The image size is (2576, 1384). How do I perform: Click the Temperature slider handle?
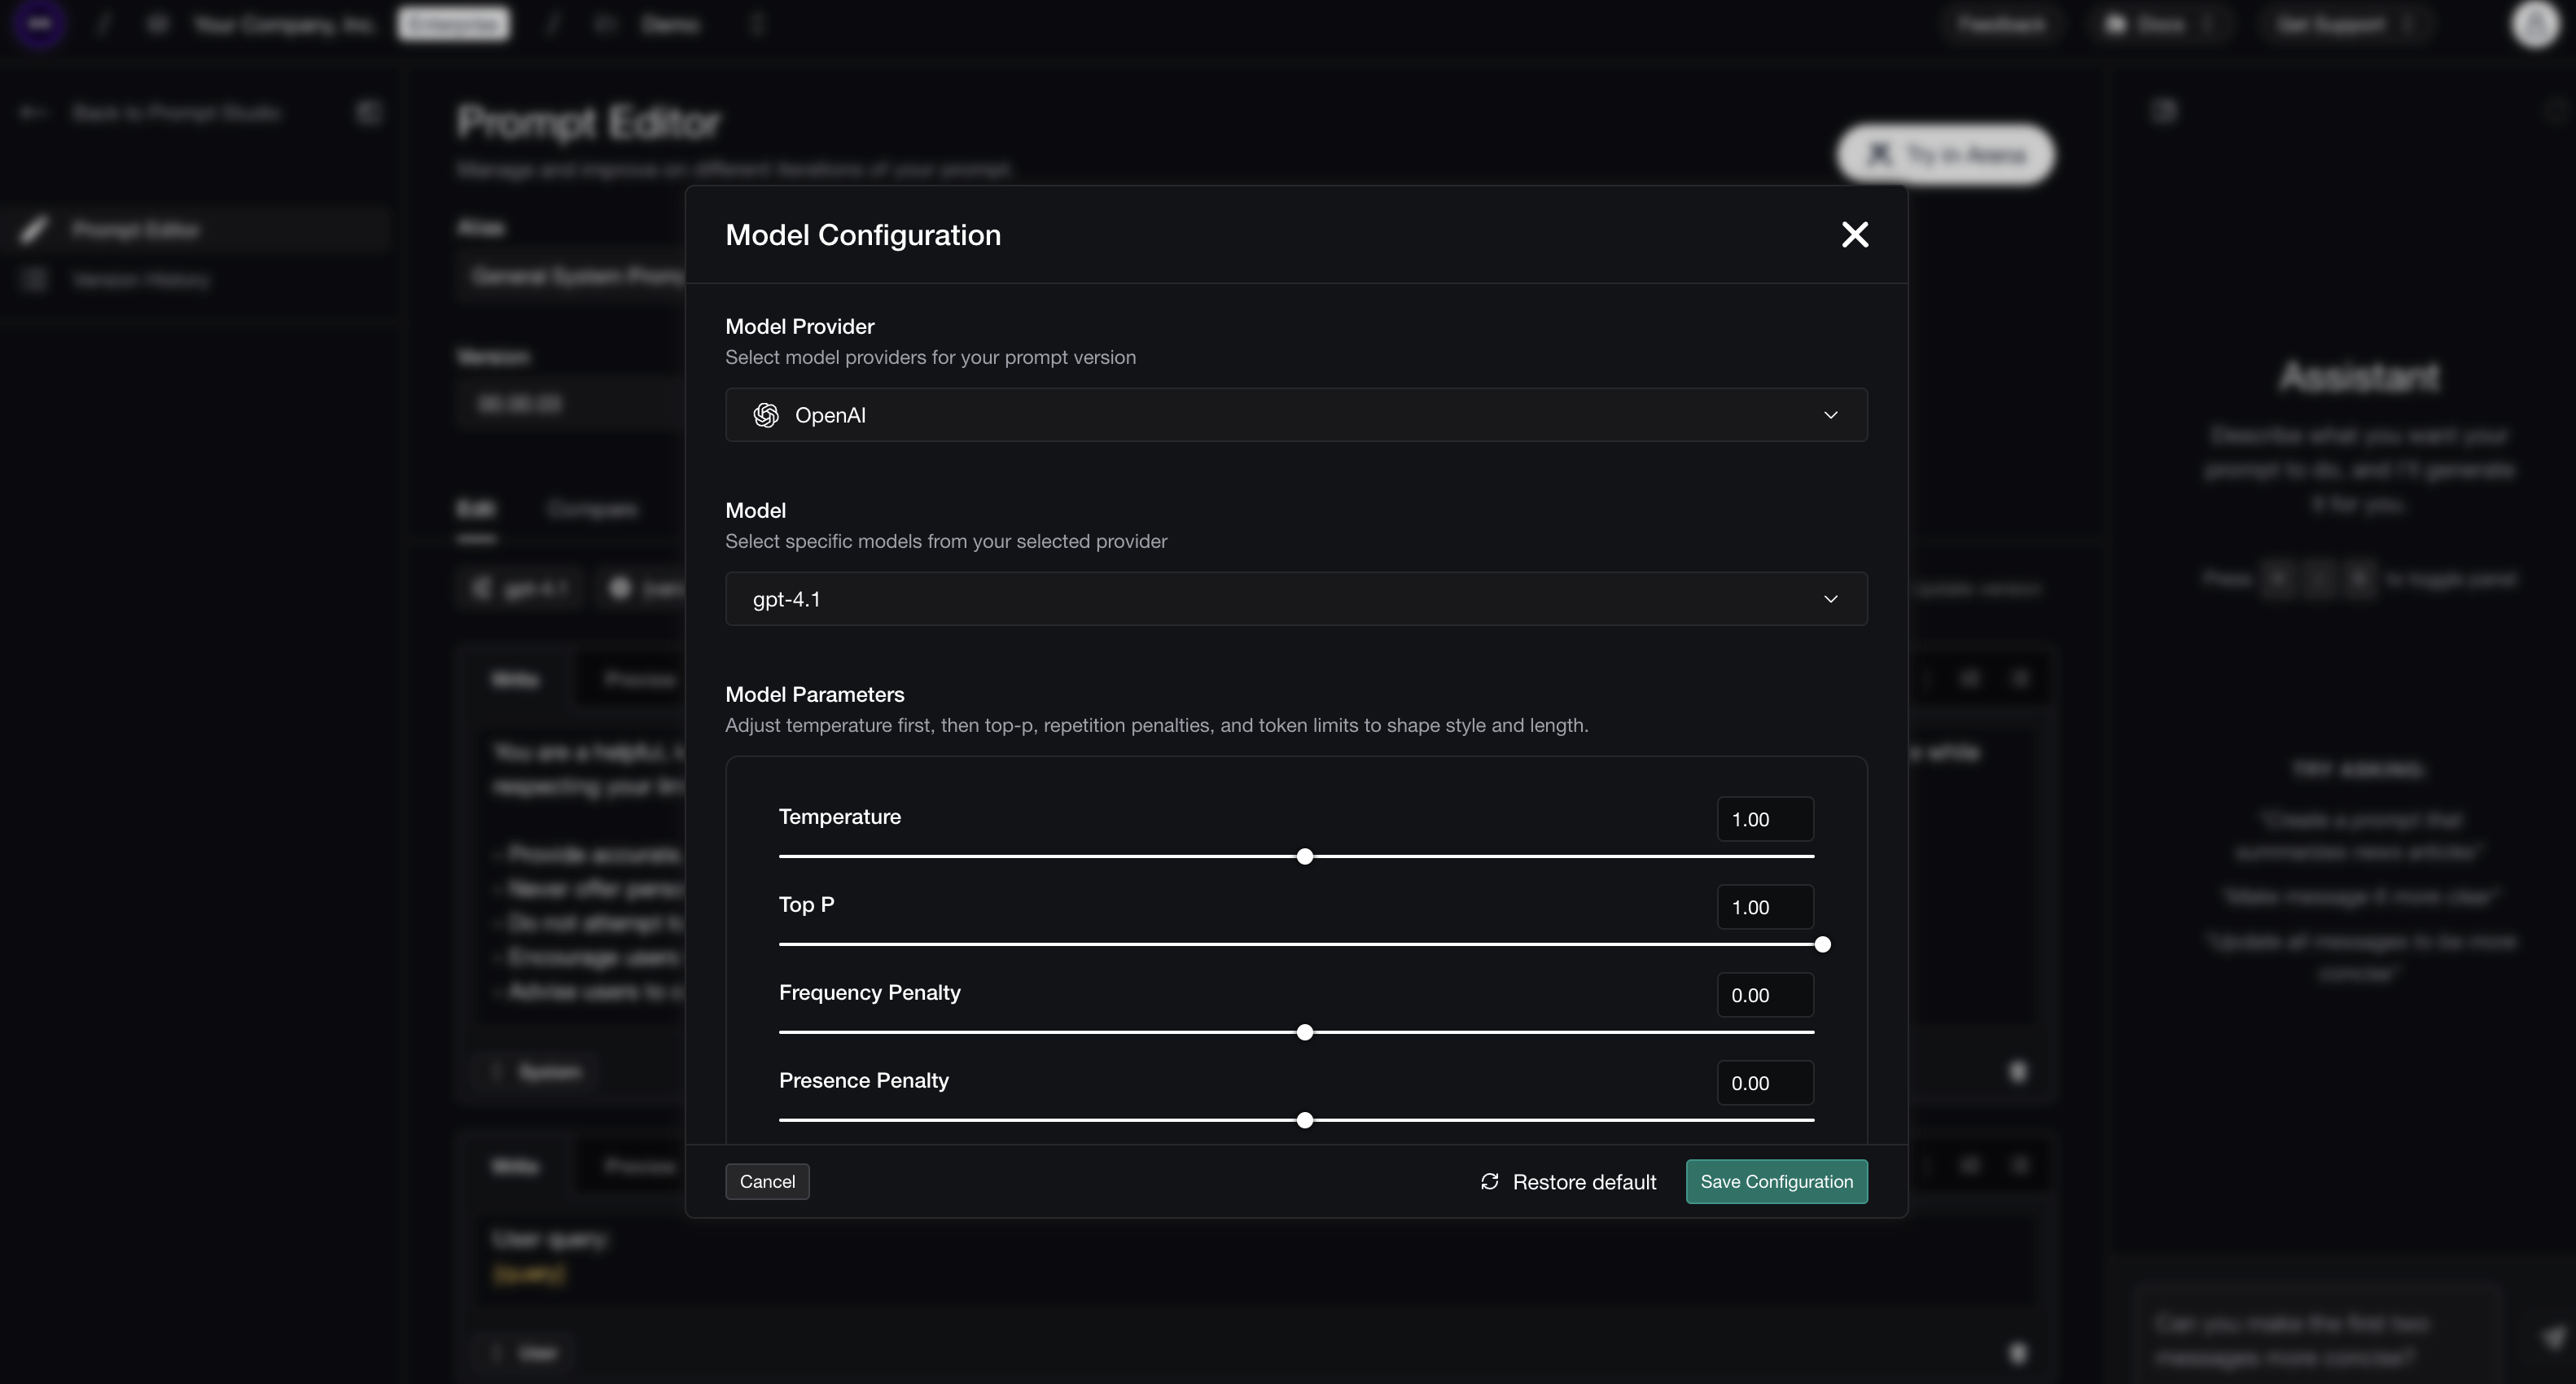[1305, 856]
